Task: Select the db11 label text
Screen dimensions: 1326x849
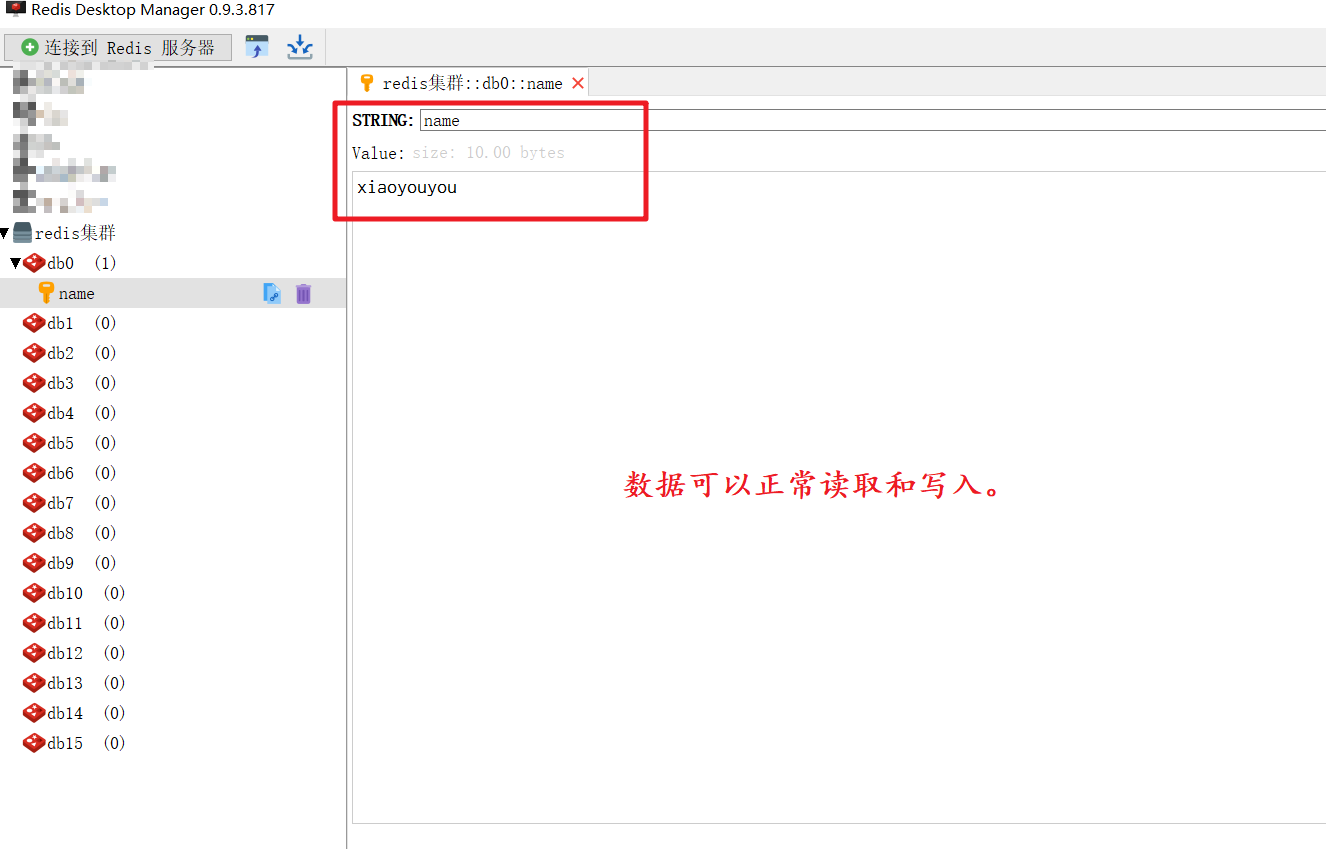Action: pyautogui.click(x=66, y=623)
